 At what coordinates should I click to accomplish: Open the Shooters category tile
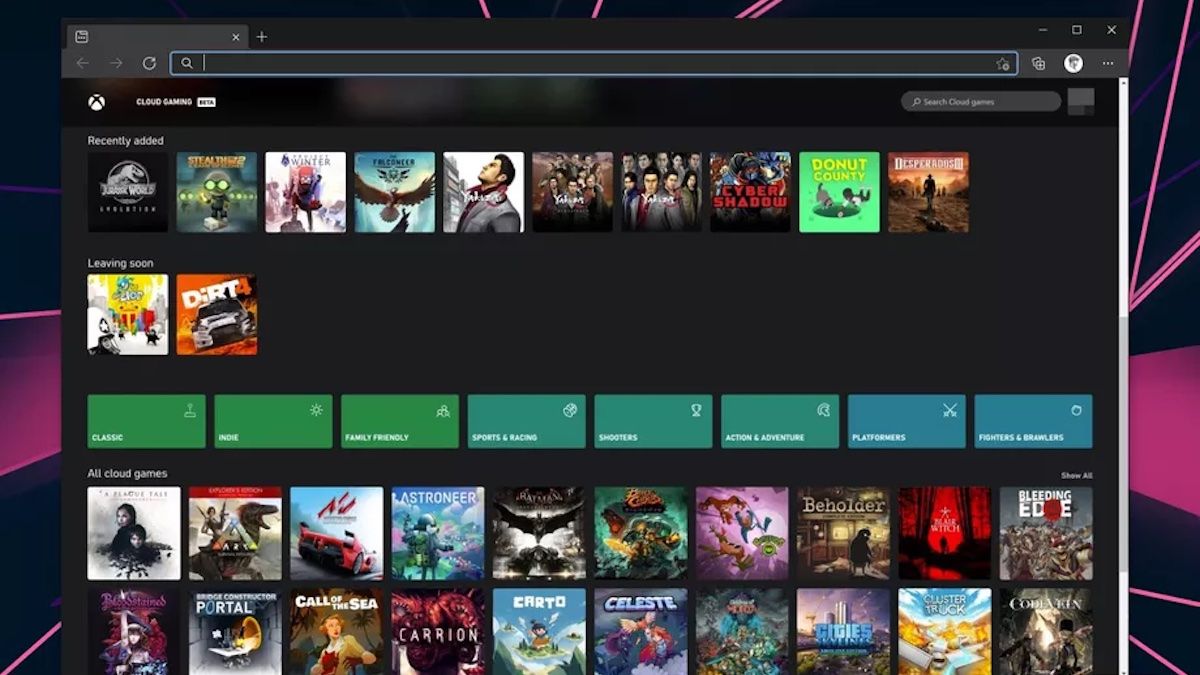tap(654, 421)
